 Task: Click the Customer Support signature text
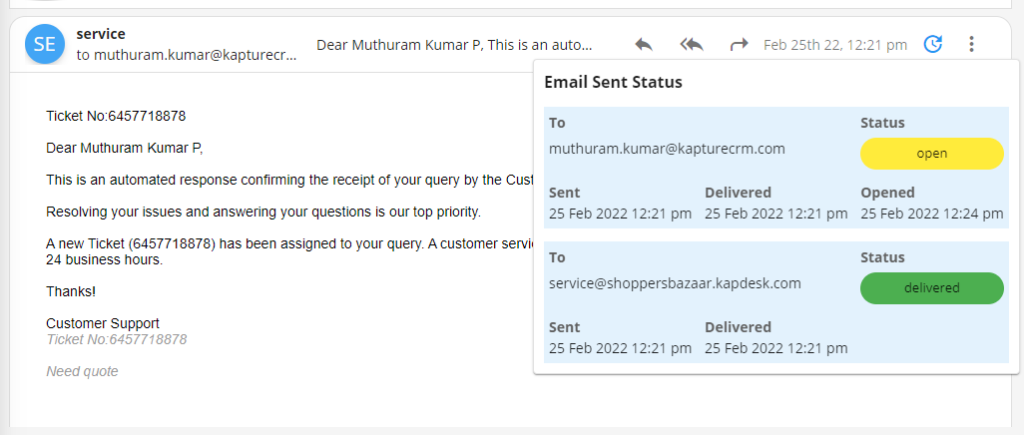coord(103,323)
